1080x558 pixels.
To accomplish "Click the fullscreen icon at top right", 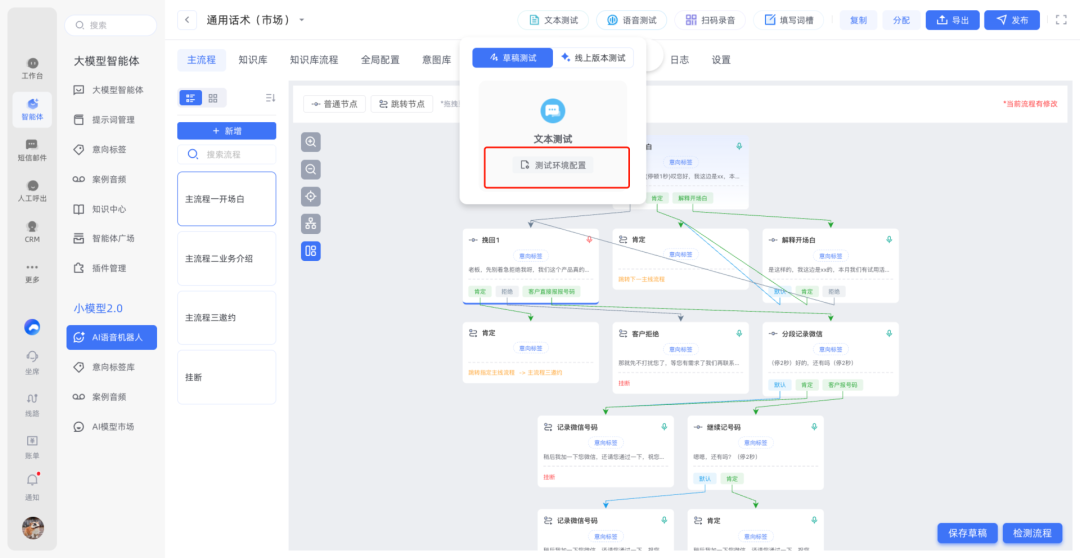I will click(x=1061, y=20).
